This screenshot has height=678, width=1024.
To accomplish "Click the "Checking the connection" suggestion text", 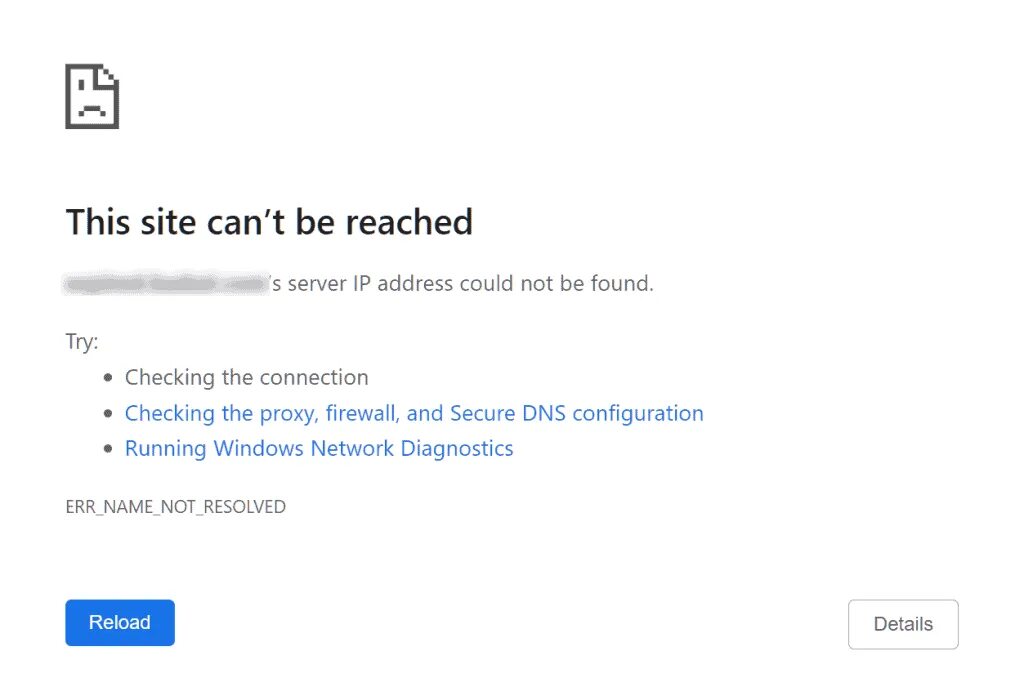I will [x=246, y=378].
